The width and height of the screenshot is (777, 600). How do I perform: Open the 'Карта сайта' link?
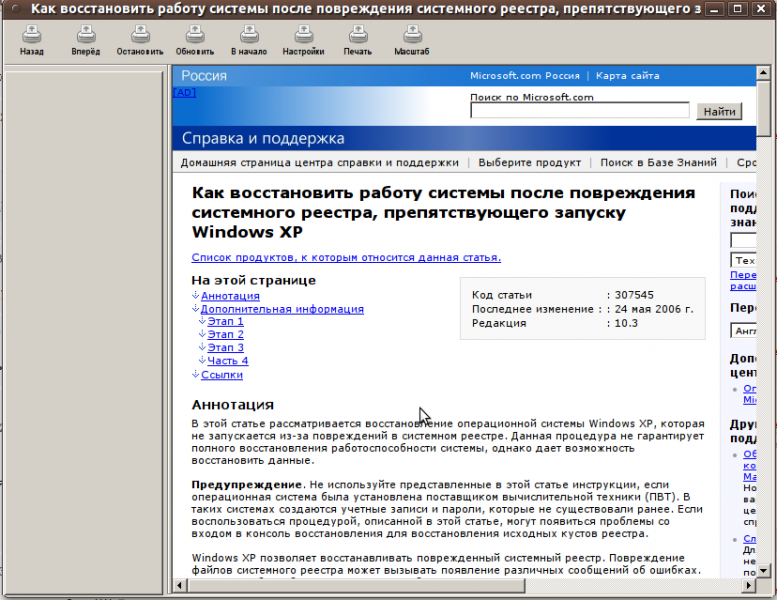point(628,76)
